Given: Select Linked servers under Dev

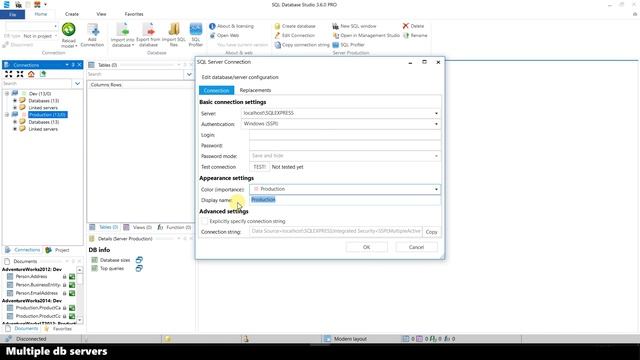Looking at the screenshot, I should [x=43, y=108].
